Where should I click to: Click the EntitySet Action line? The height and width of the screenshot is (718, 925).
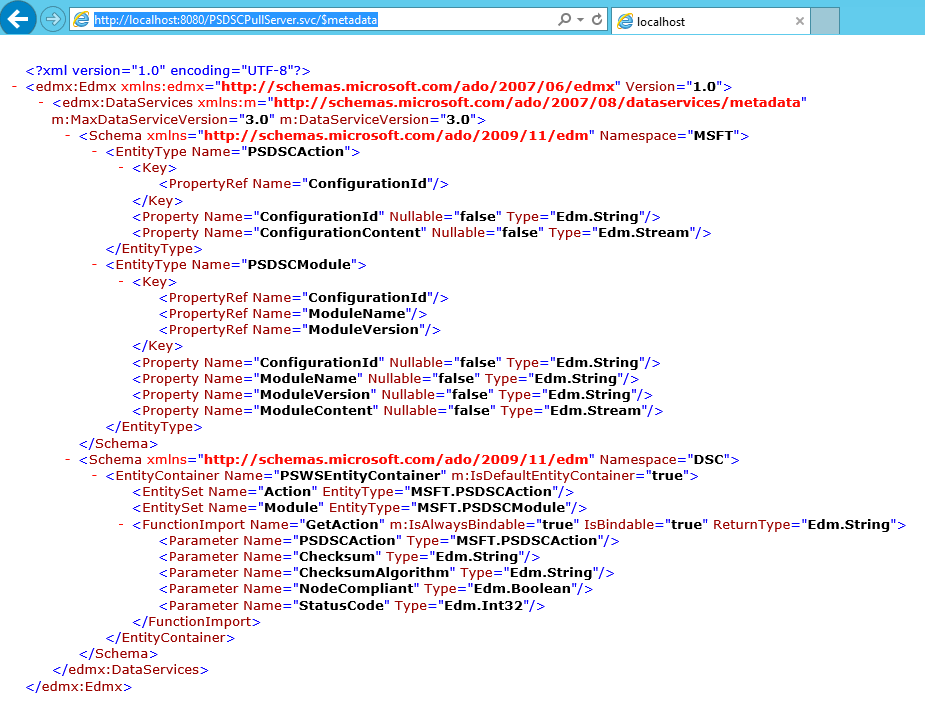353,492
